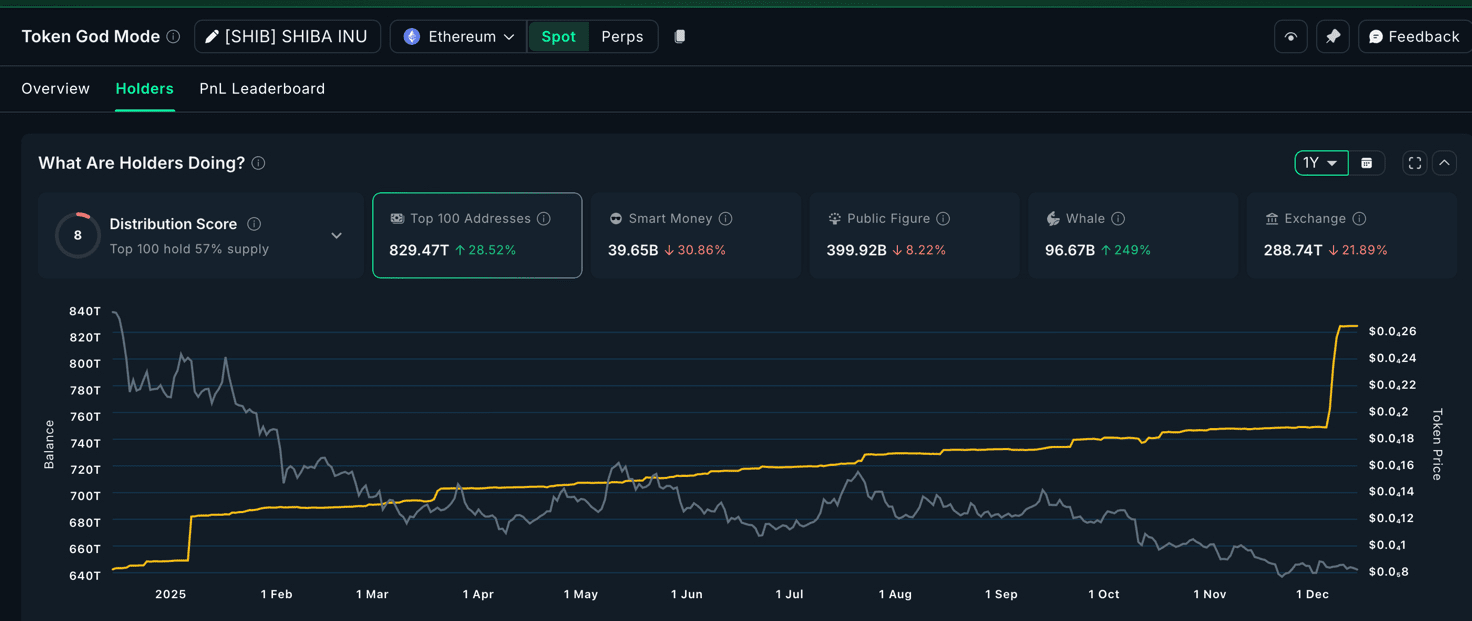Go to the Overview tab

pyautogui.click(x=56, y=89)
